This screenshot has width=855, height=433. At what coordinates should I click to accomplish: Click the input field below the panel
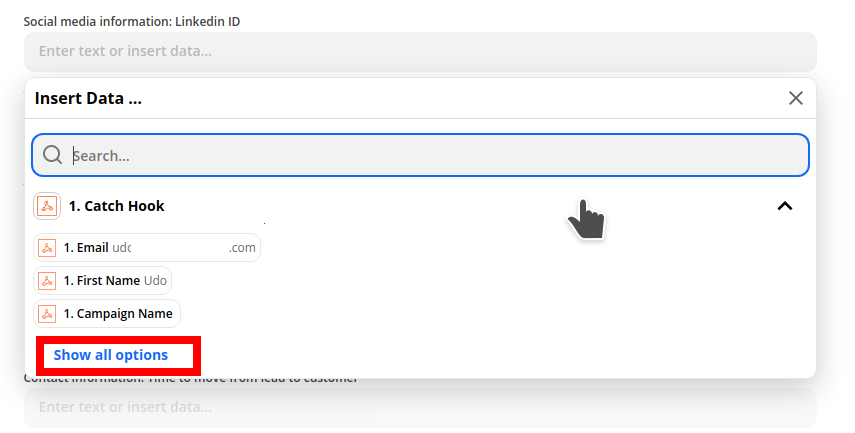click(x=420, y=407)
